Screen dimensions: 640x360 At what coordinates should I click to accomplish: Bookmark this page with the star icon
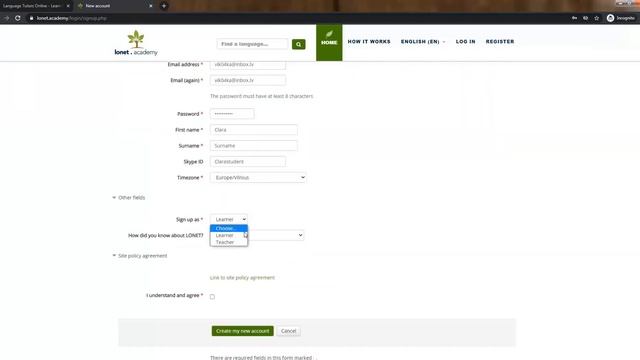click(596, 18)
